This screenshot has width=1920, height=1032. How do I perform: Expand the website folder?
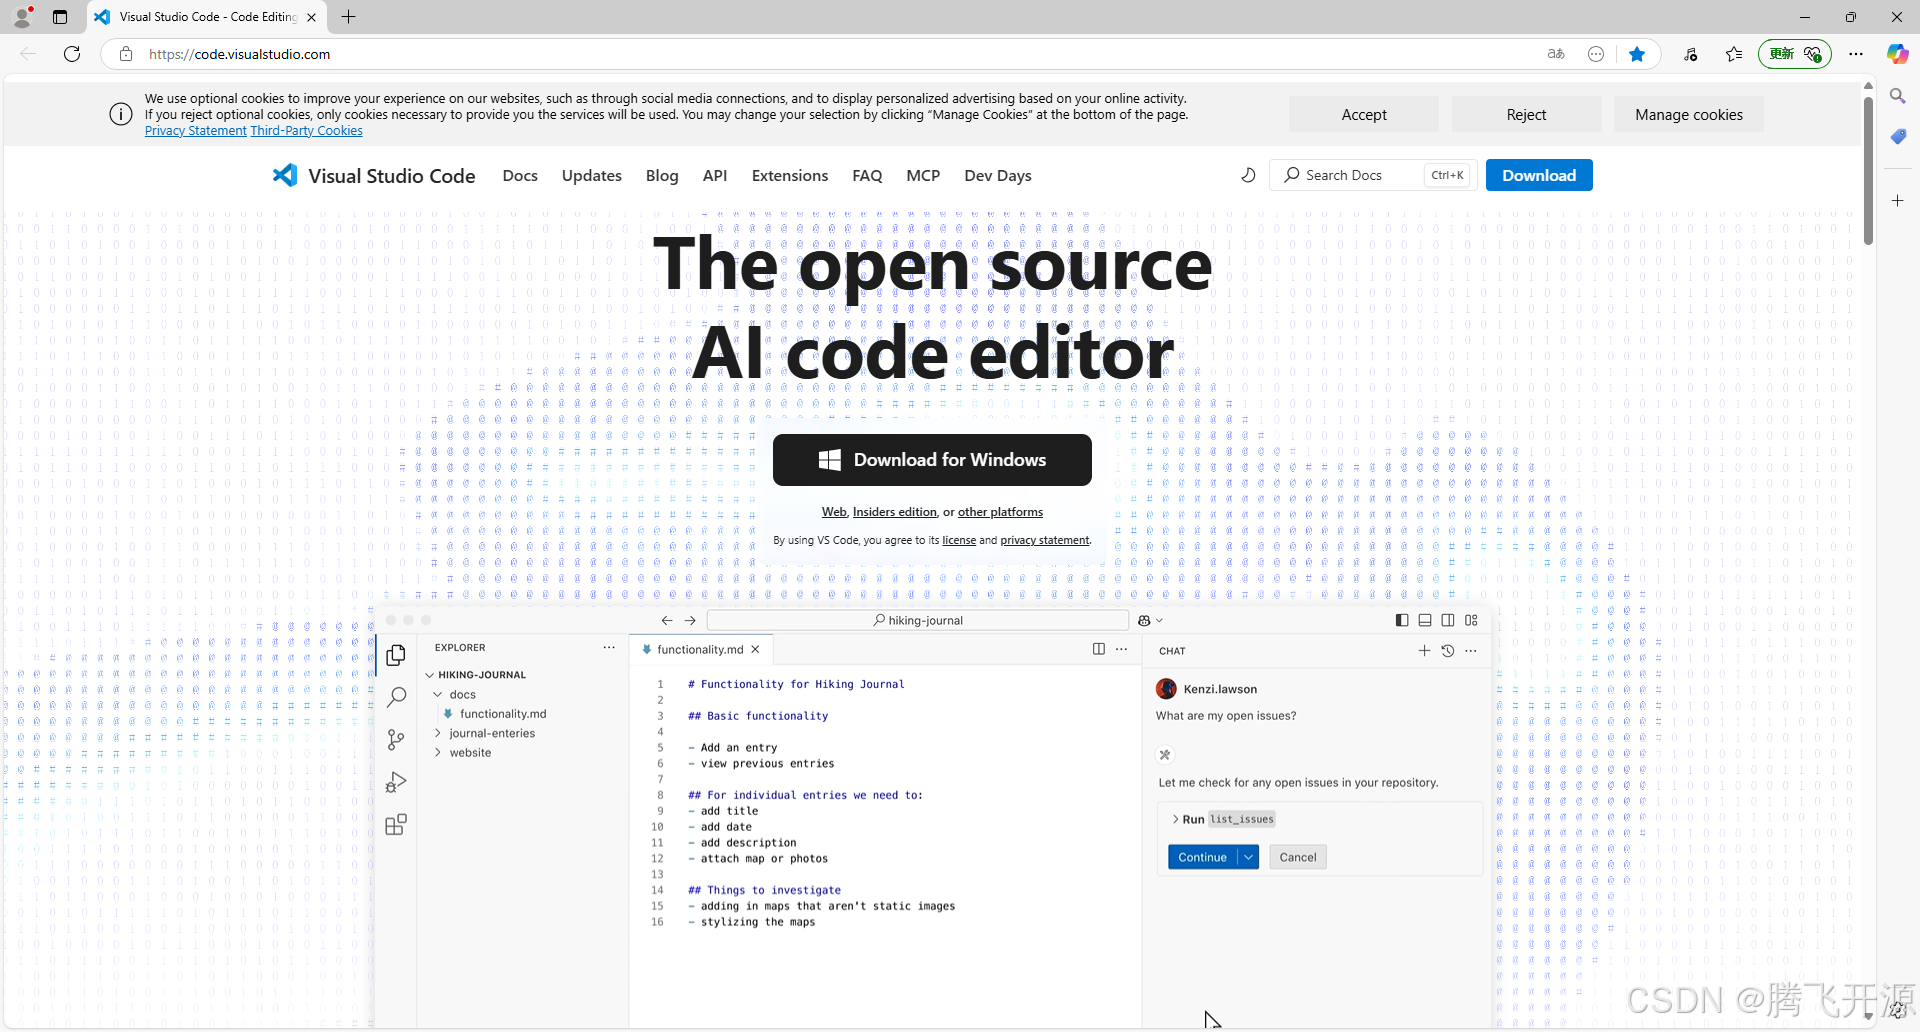438,753
